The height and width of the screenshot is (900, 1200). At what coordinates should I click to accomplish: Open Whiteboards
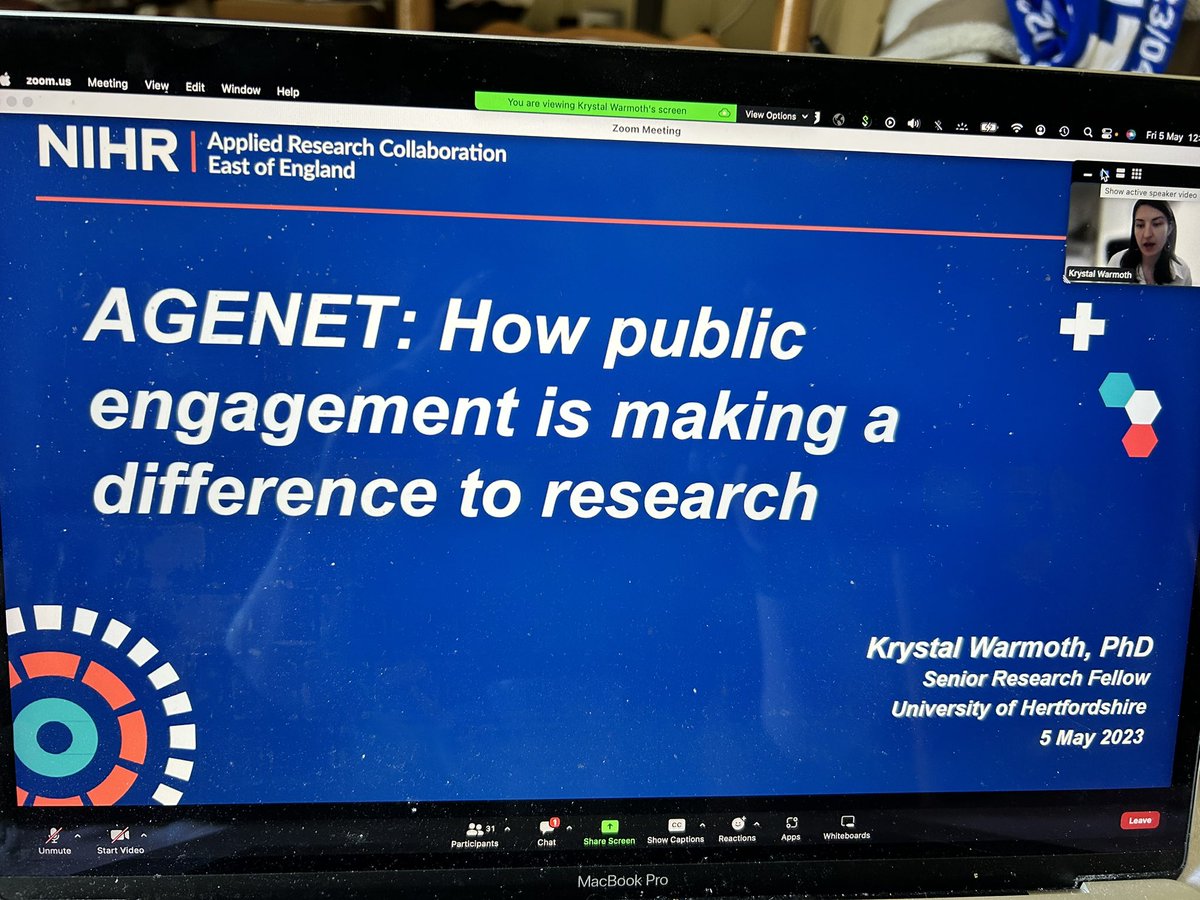pos(846,828)
